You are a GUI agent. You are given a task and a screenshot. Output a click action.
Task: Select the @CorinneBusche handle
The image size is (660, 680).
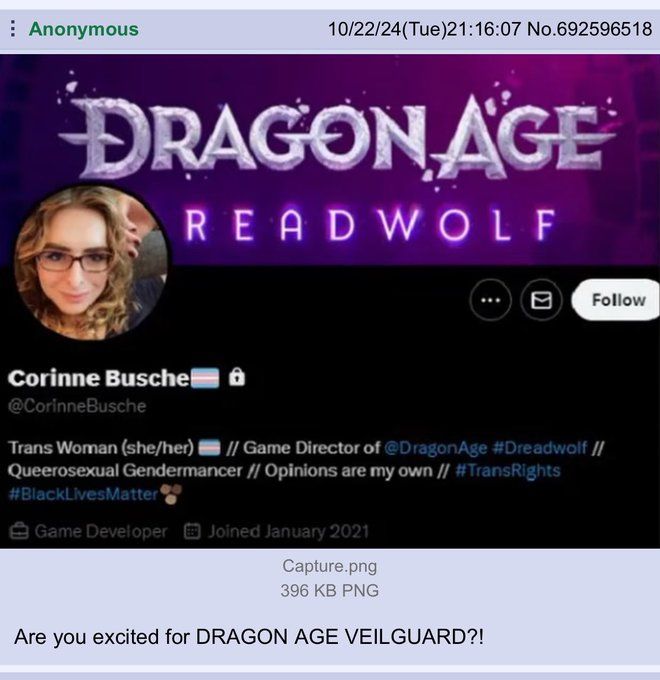pos(77,406)
